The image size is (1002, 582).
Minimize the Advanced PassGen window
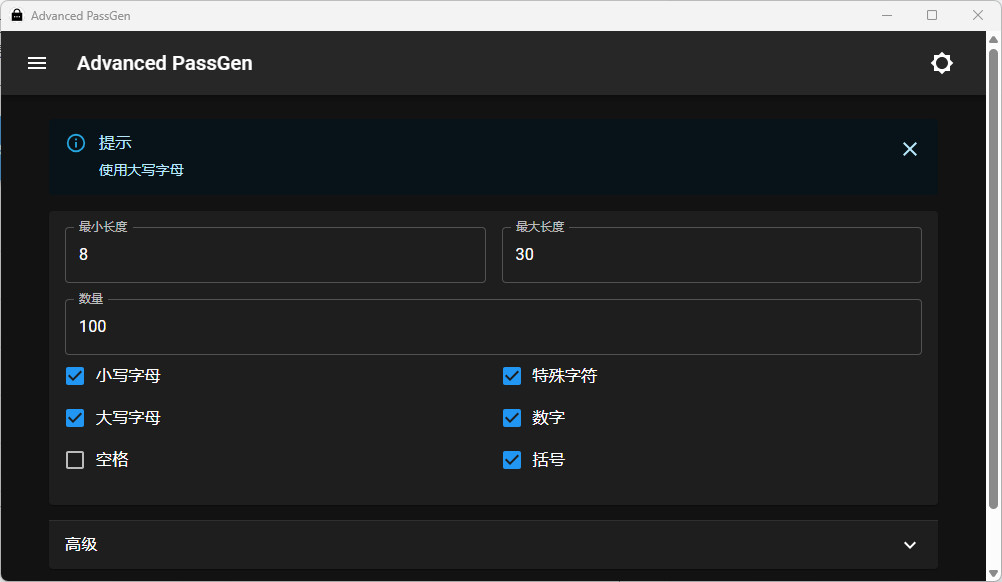[x=886, y=15]
